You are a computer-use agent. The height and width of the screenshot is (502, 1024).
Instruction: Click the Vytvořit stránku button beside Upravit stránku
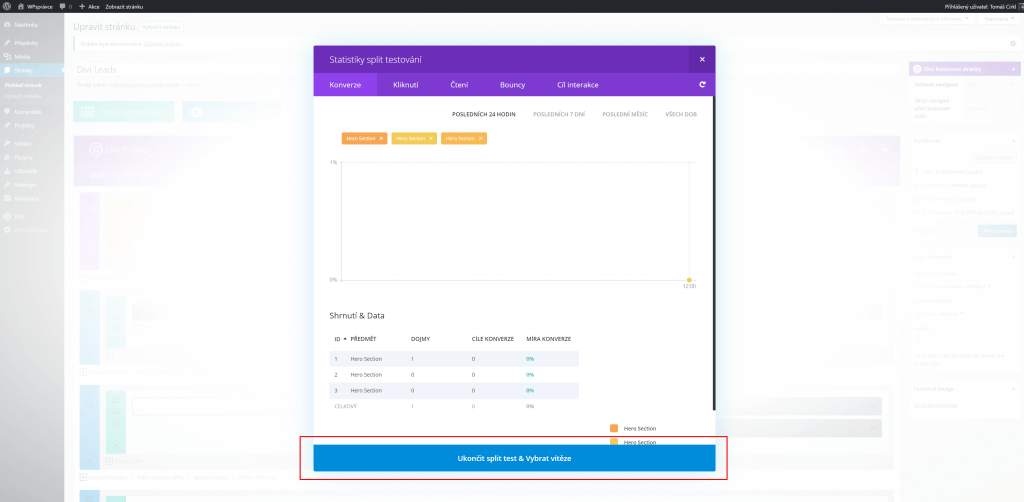[x=162, y=27]
